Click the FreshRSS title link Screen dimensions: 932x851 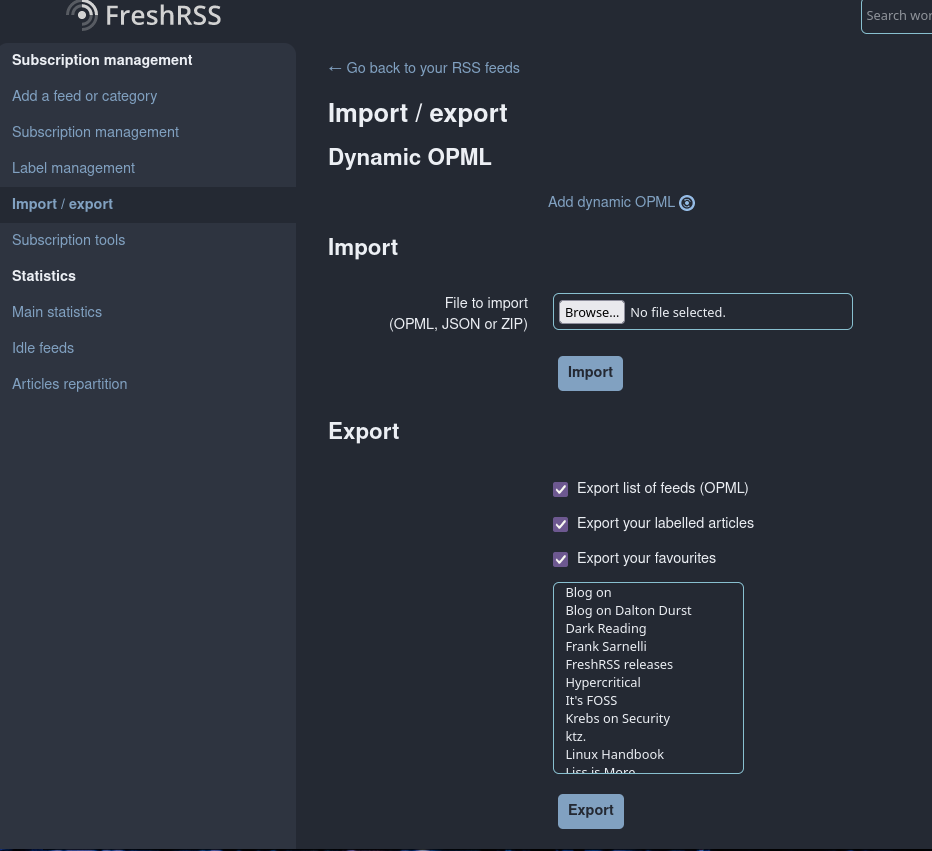tap(163, 15)
